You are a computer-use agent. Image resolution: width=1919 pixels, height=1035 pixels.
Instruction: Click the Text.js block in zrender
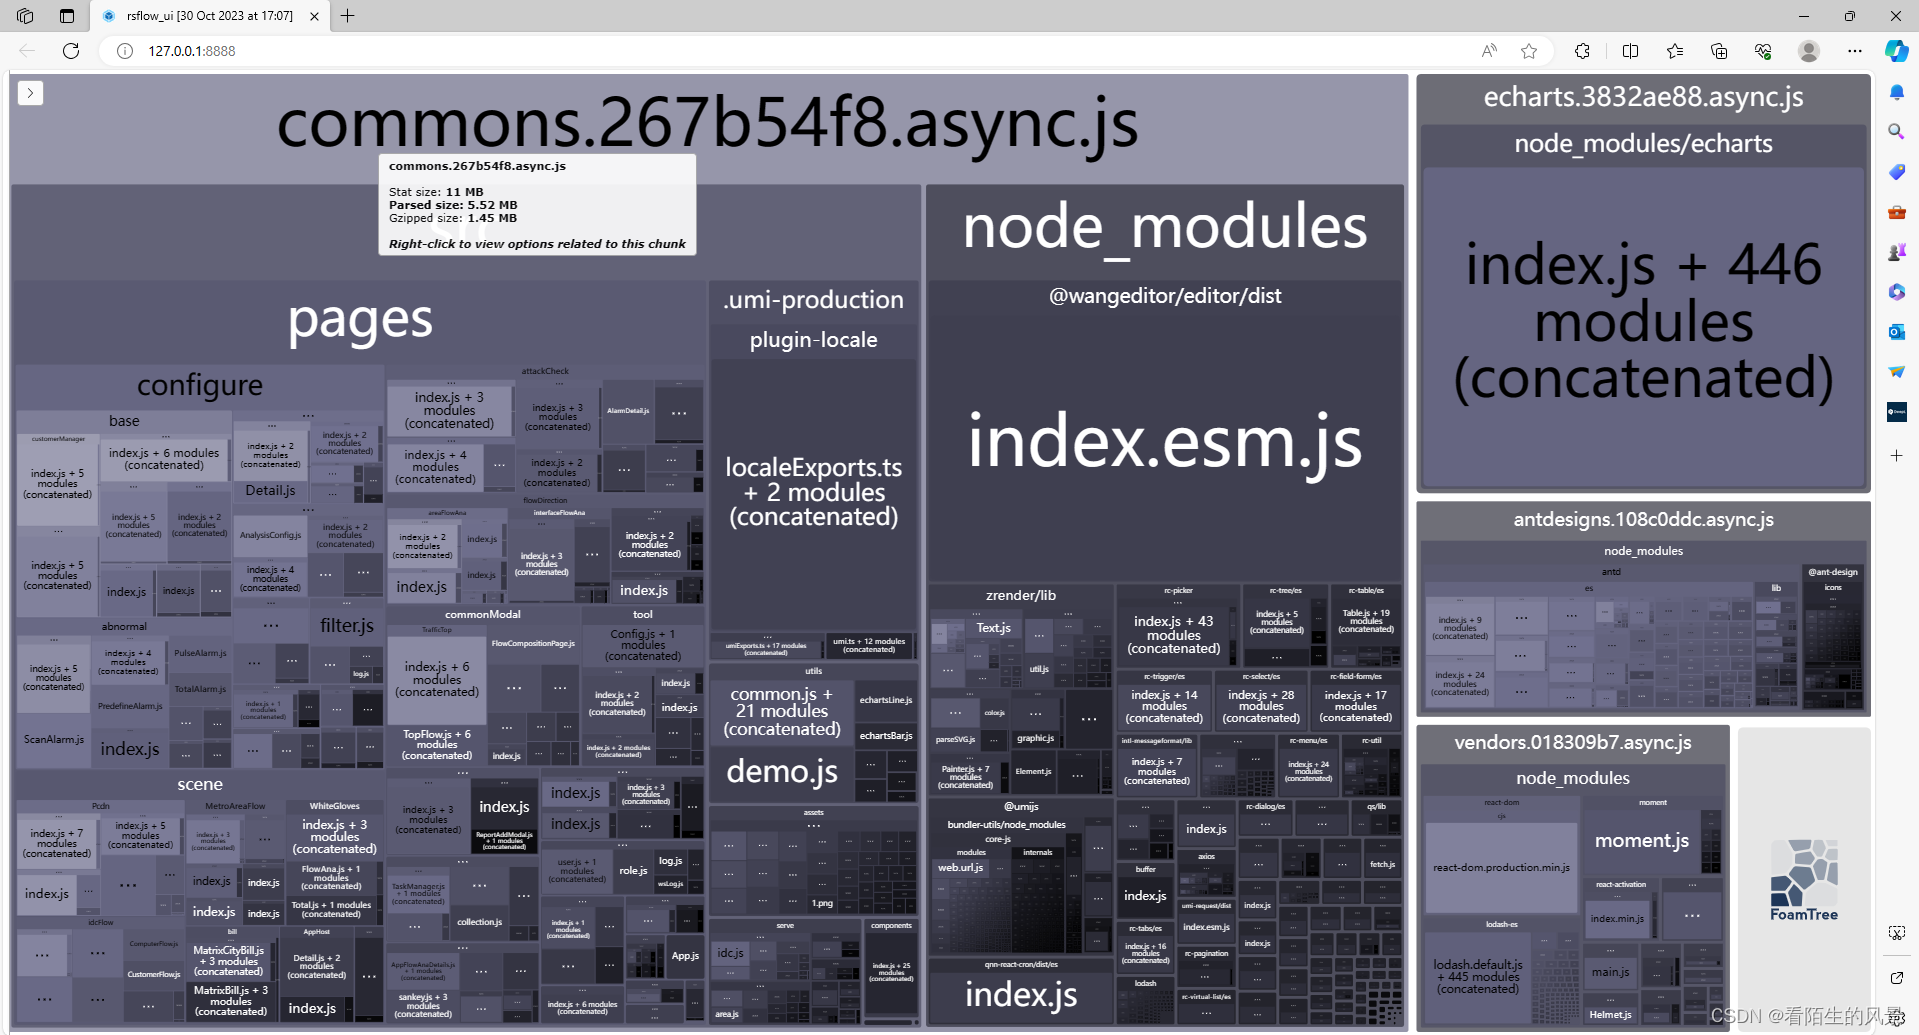coord(994,628)
